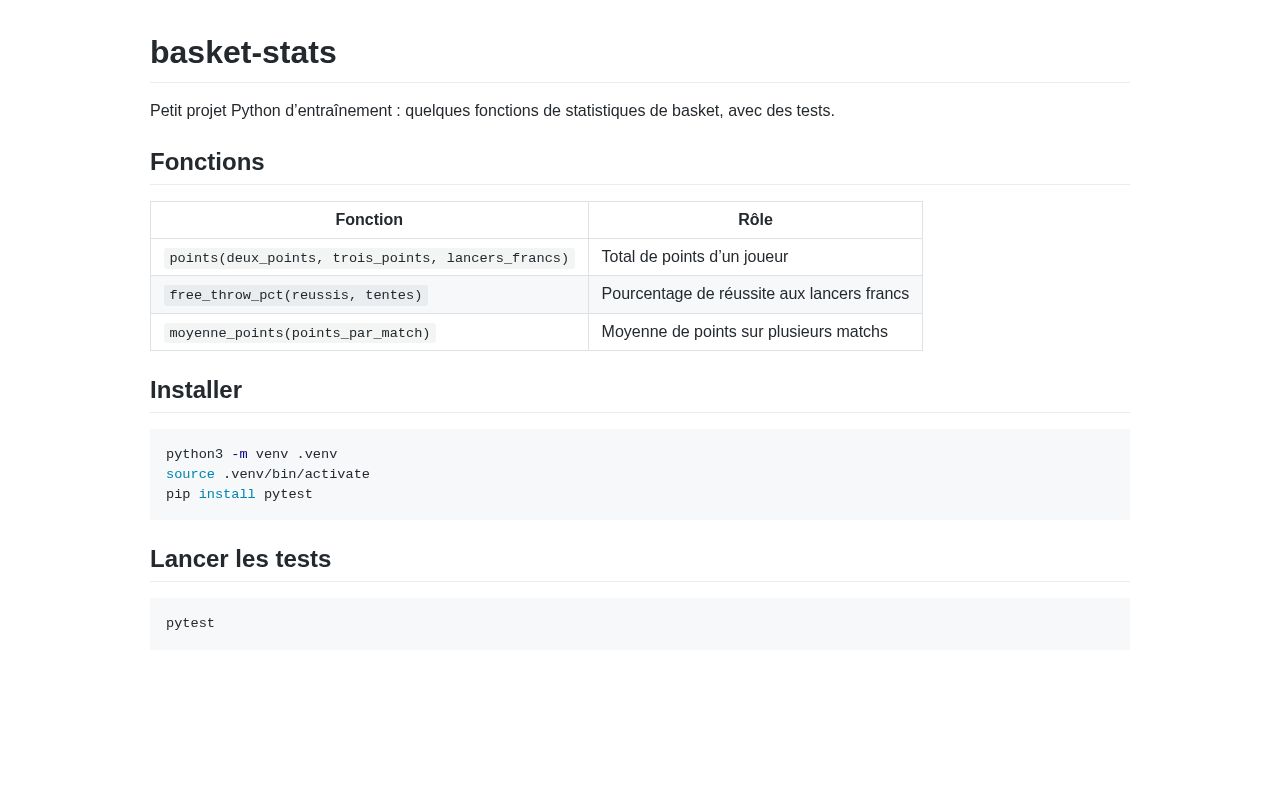Select the 'Lancer les tests' heading

240,559
